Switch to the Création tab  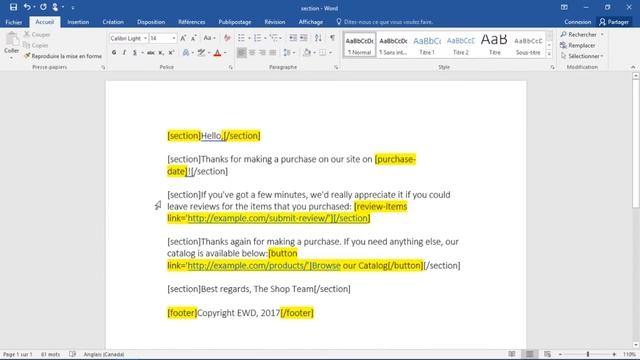coord(113,22)
